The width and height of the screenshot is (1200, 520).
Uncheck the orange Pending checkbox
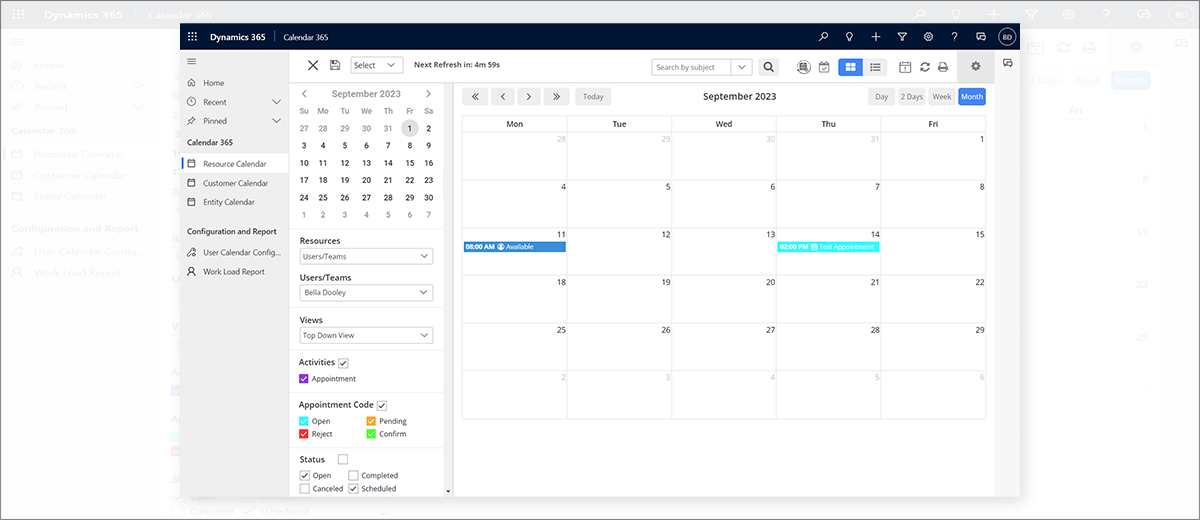point(371,421)
